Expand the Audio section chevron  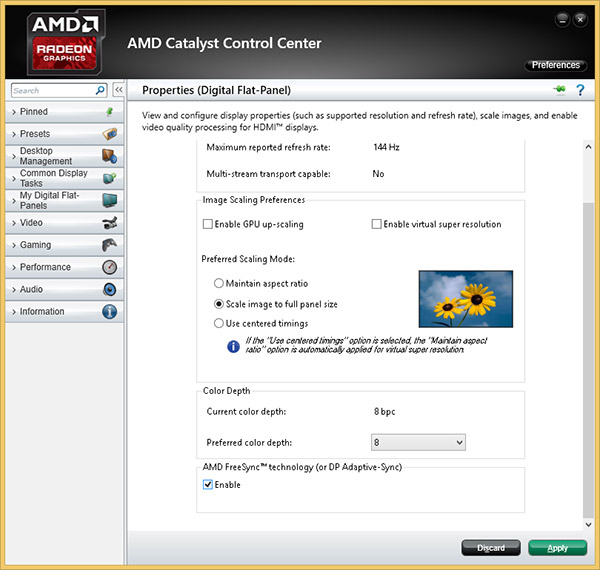coord(14,290)
